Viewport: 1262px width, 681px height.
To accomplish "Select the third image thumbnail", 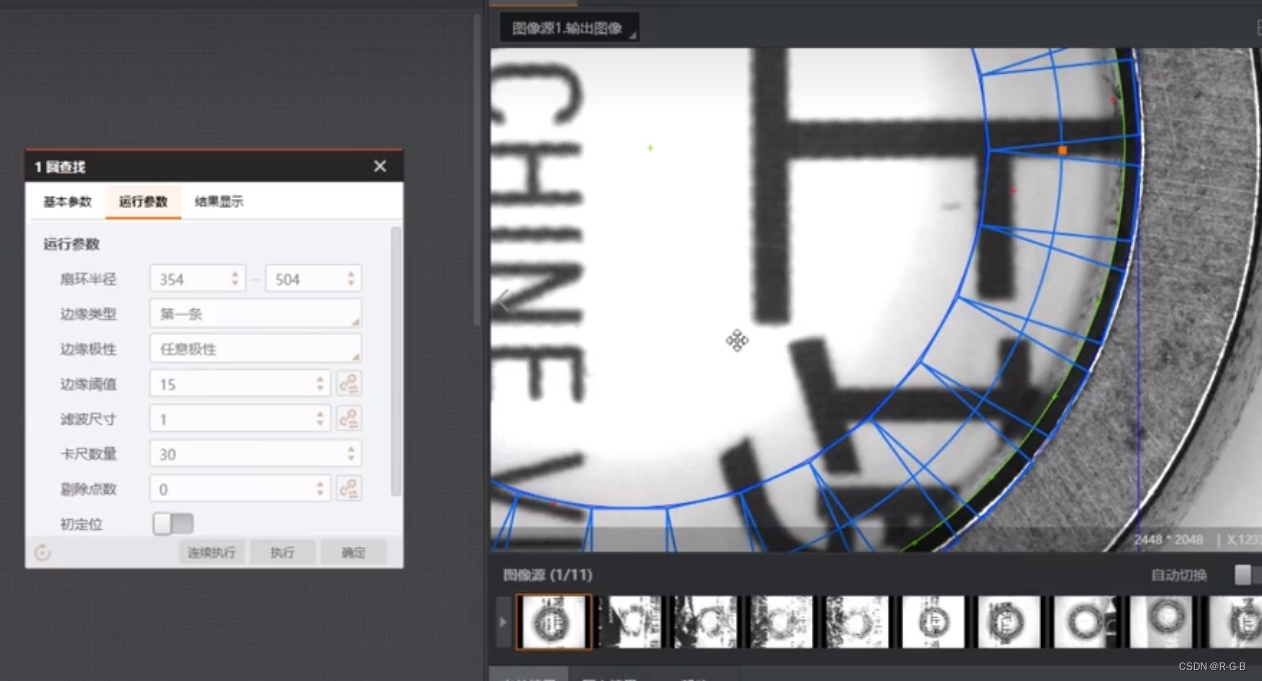I will [705, 622].
